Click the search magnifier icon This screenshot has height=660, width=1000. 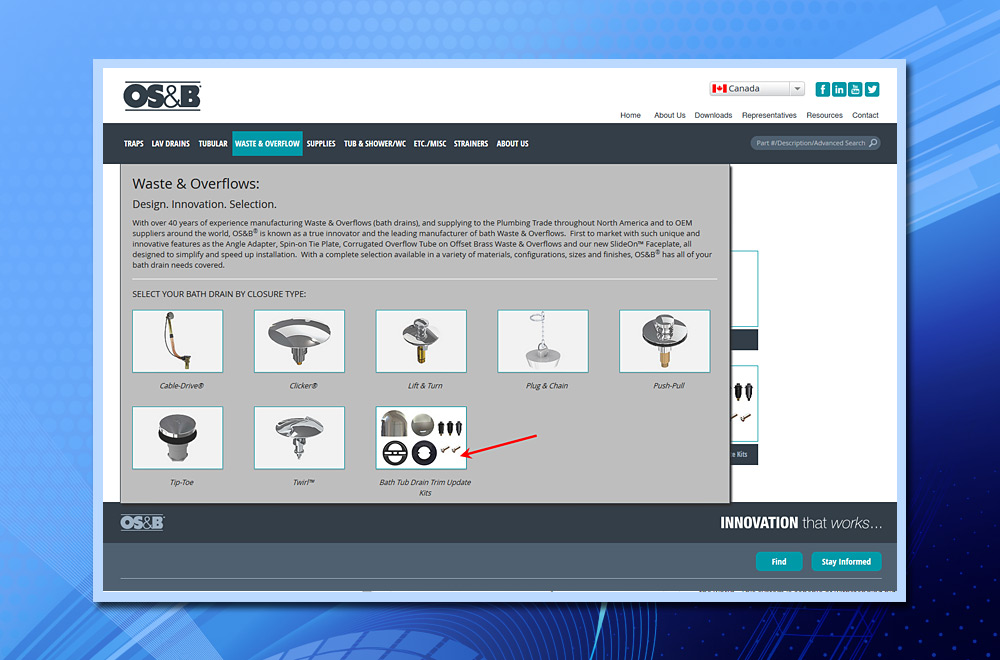[x=873, y=143]
